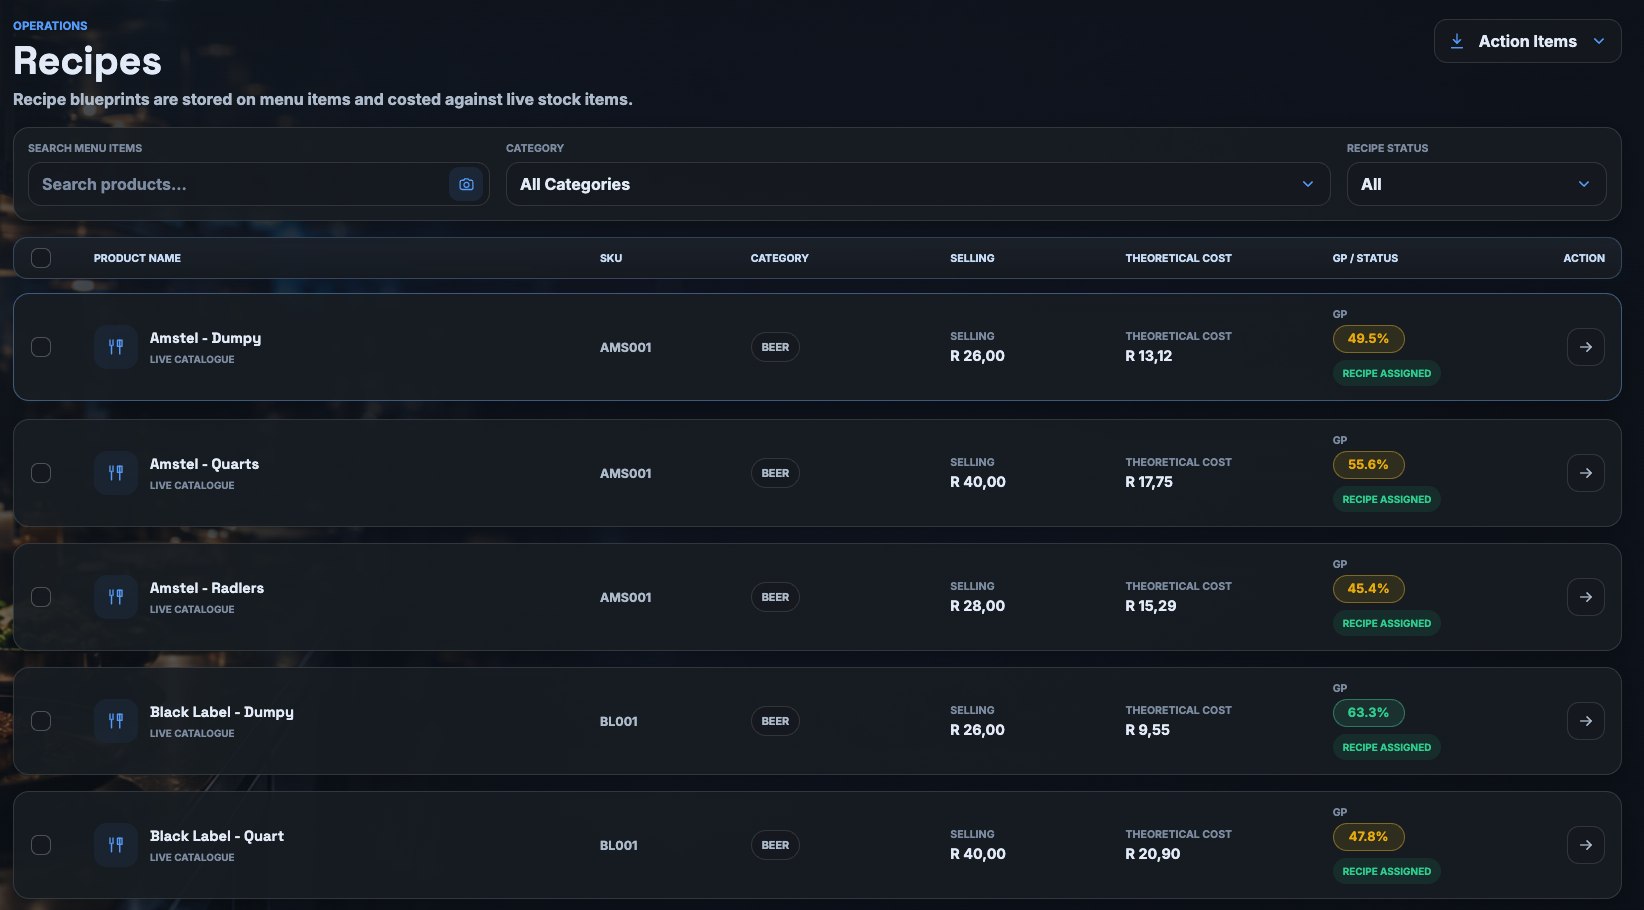
Task: Open Amstel - Radlers recipe with arrow button
Action: (1586, 597)
